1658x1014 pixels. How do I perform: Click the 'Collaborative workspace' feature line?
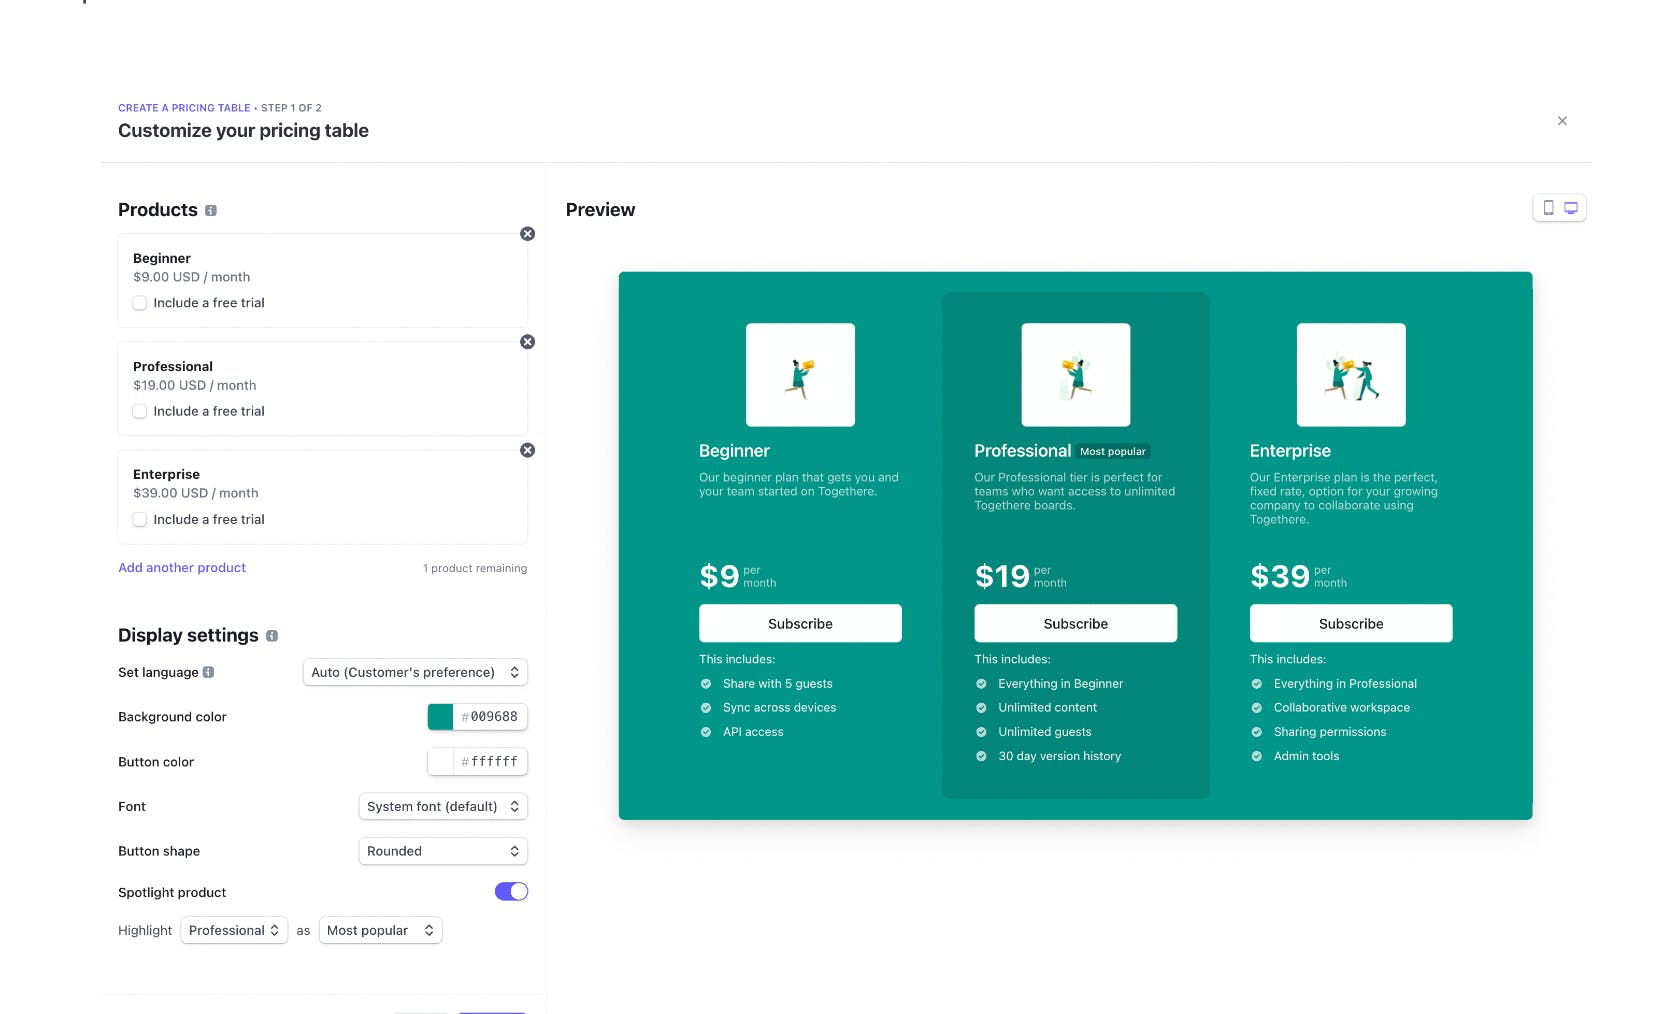pos(1341,707)
